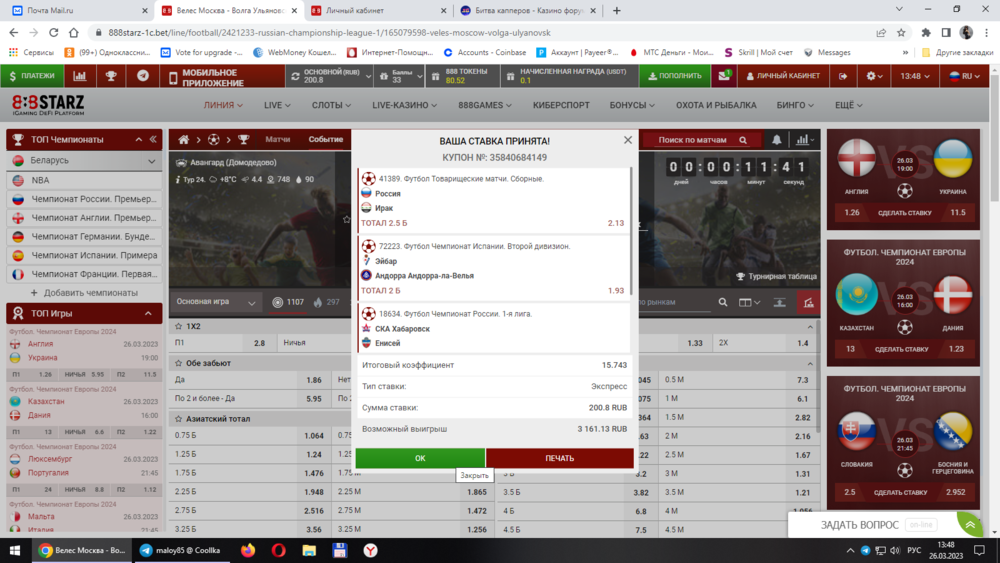Open the messages envelope icon
This screenshot has height=563, width=1000.
click(x=723, y=76)
